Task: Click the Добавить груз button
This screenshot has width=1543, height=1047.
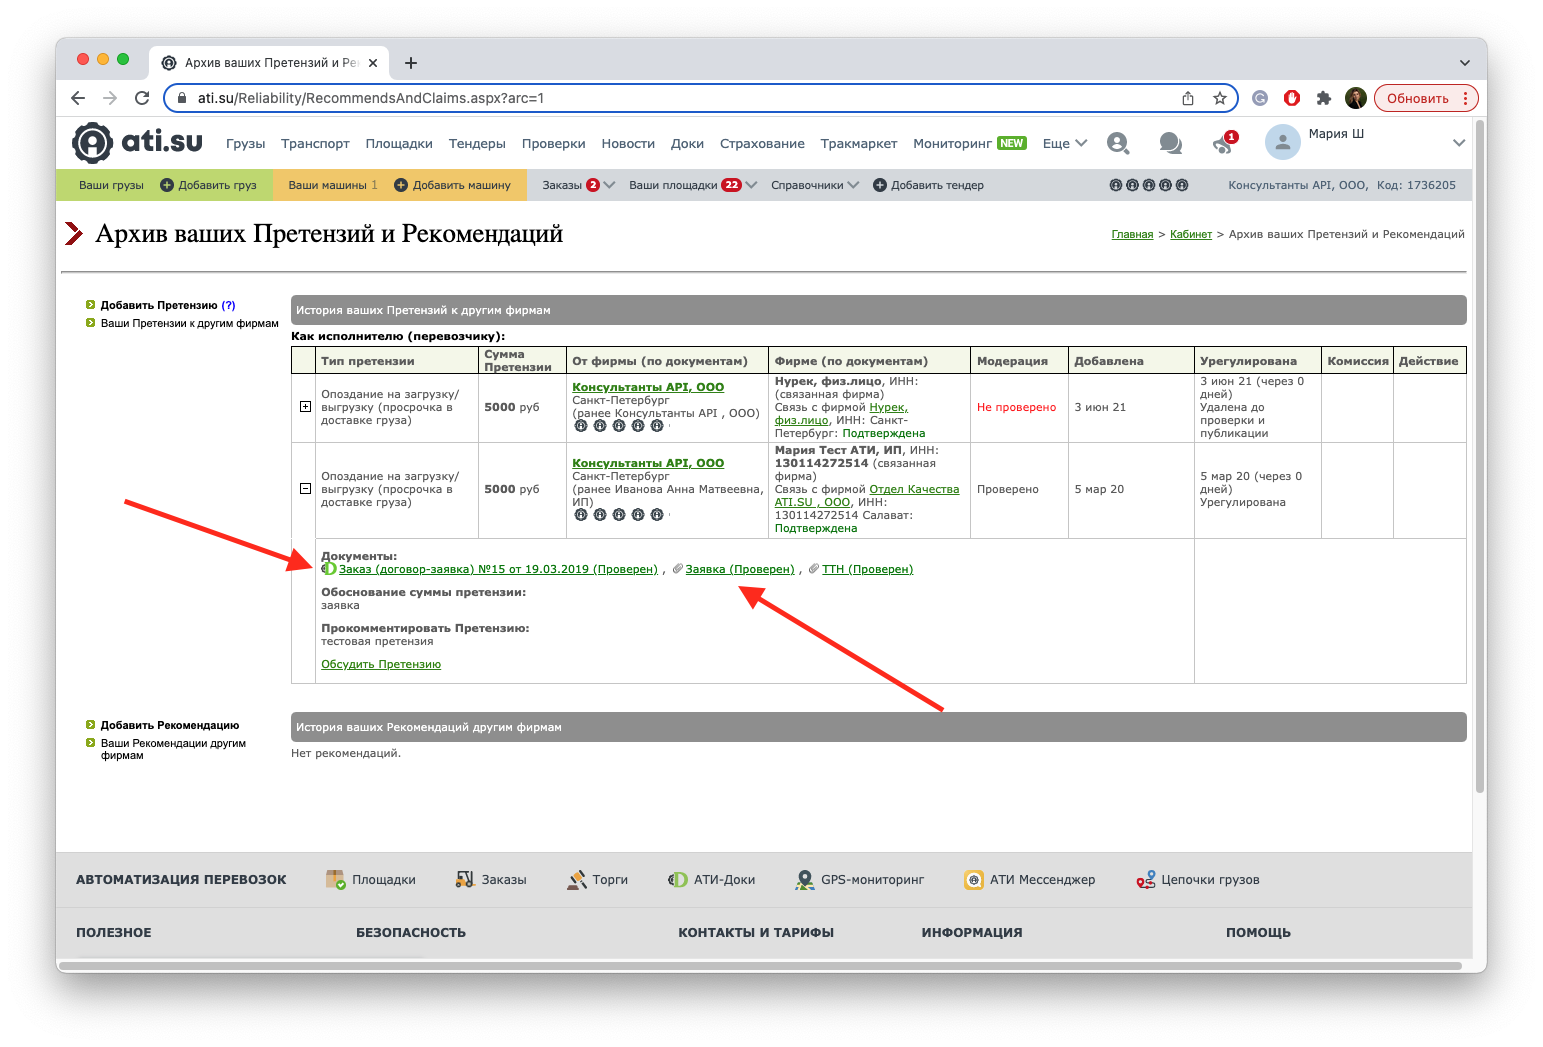Action: (208, 185)
